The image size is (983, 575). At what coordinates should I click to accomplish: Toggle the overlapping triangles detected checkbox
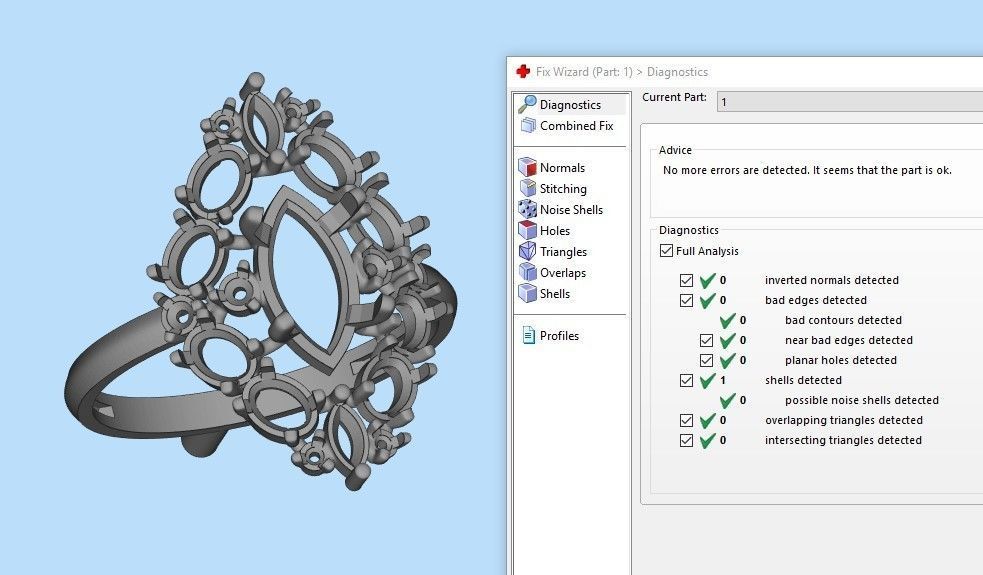tap(686, 420)
